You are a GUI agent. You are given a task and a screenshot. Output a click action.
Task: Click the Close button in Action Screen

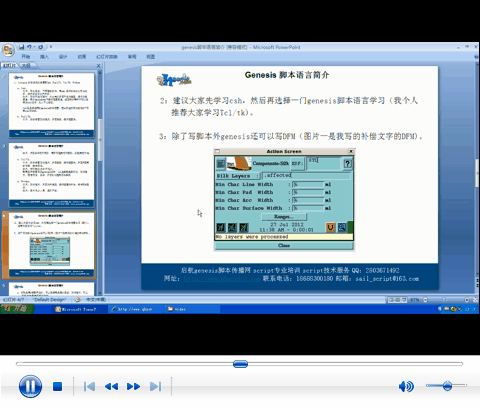tap(284, 246)
